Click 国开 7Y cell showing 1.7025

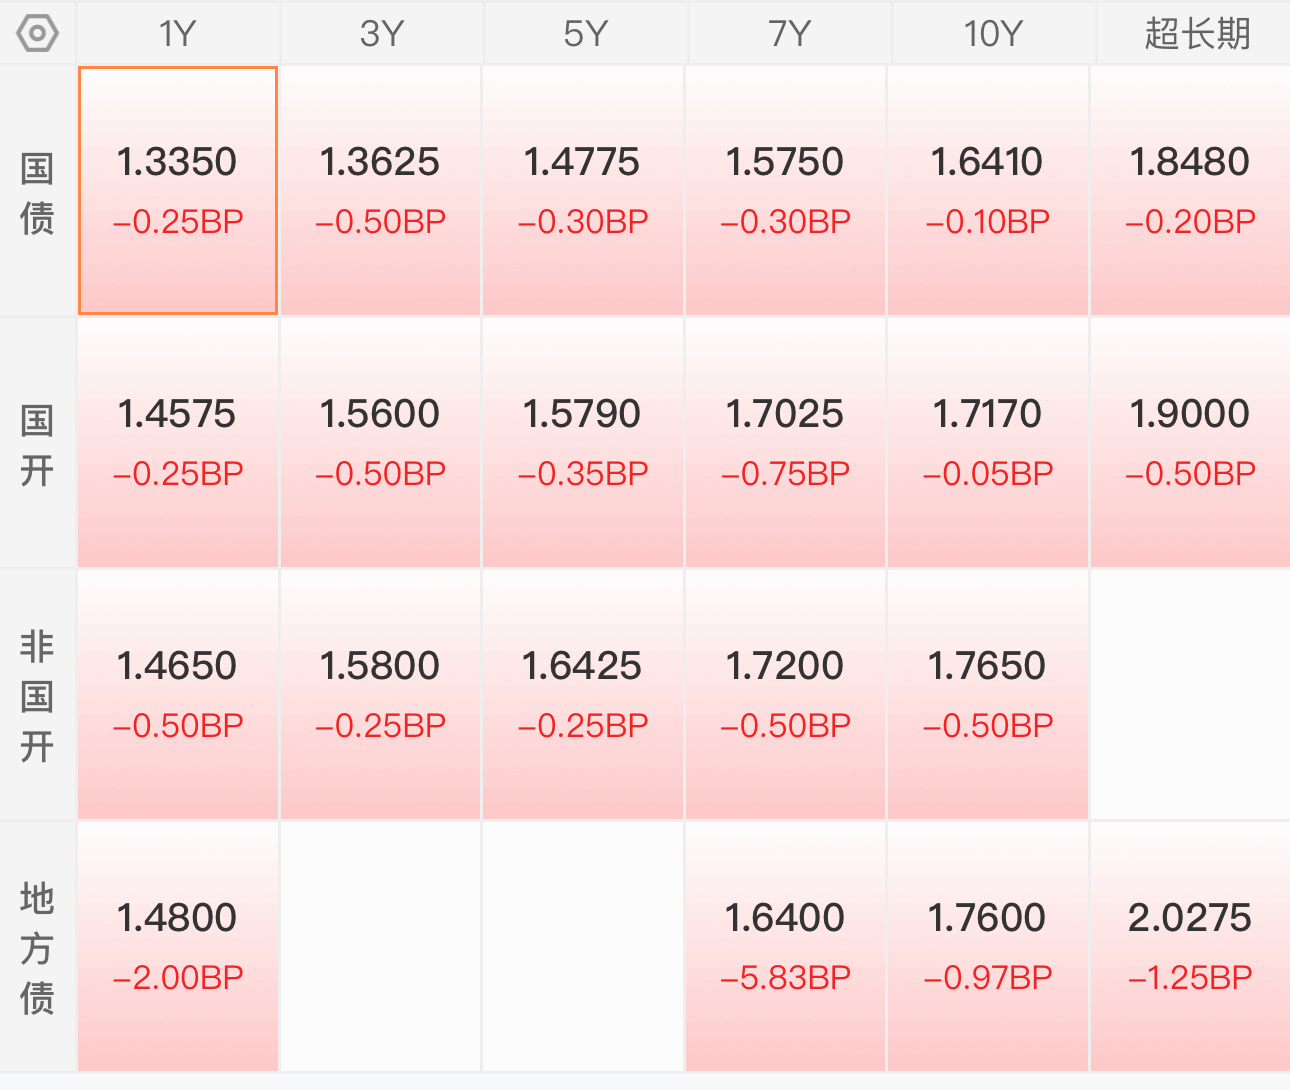click(785, 443)
